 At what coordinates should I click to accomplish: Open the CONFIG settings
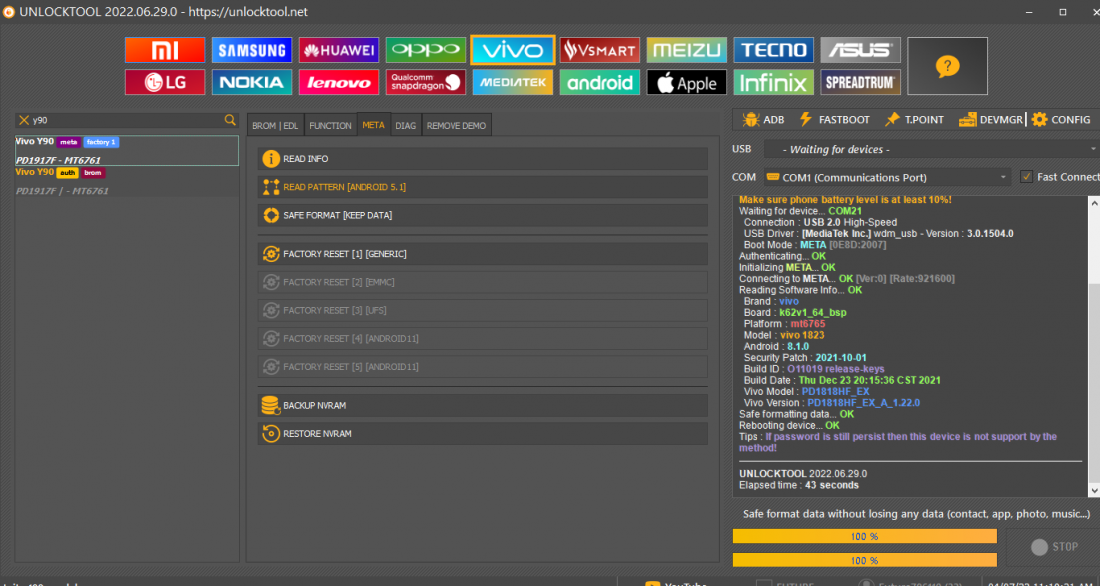(x=1061, y=119)
